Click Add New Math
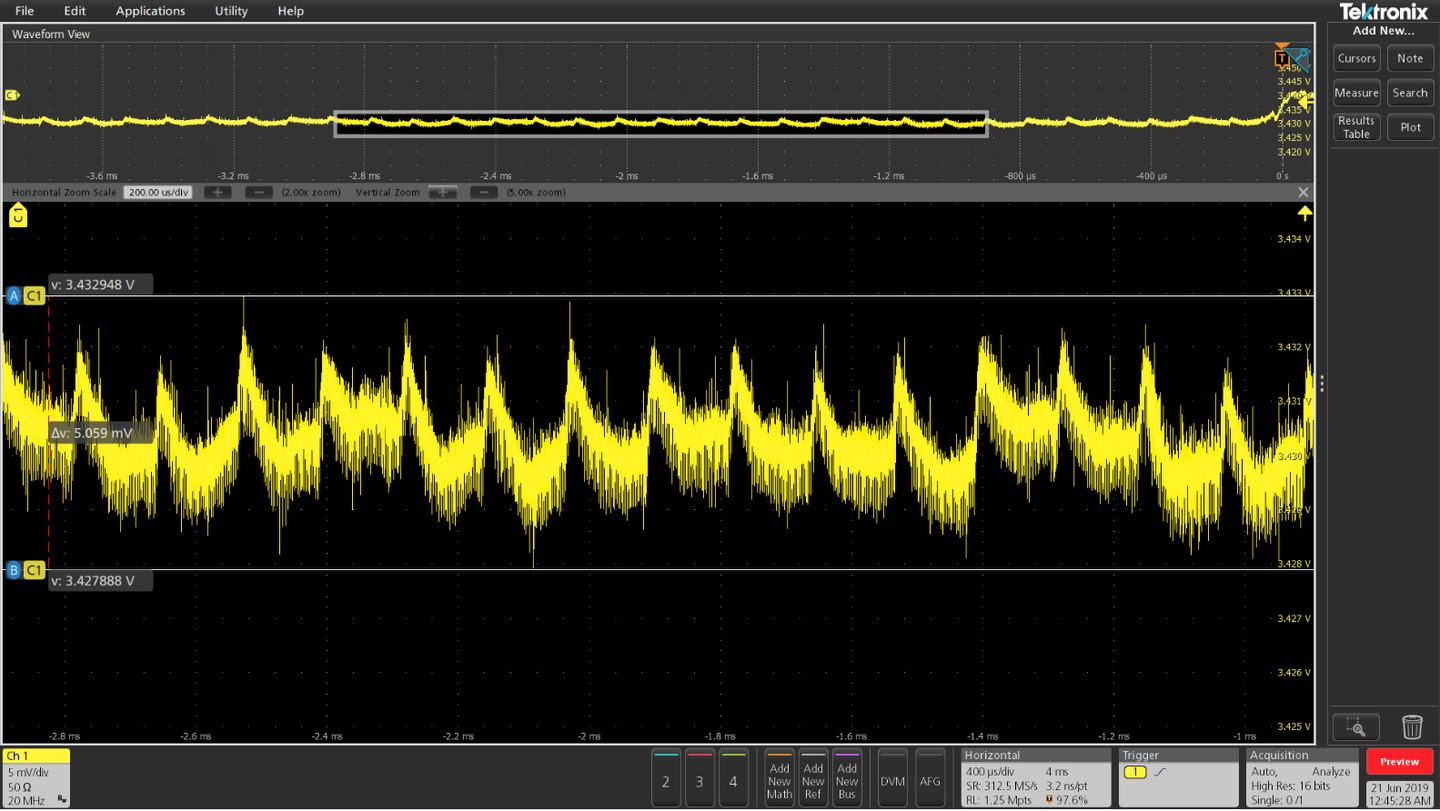Viewport: 1440px width, 811px height. point(779,777)
